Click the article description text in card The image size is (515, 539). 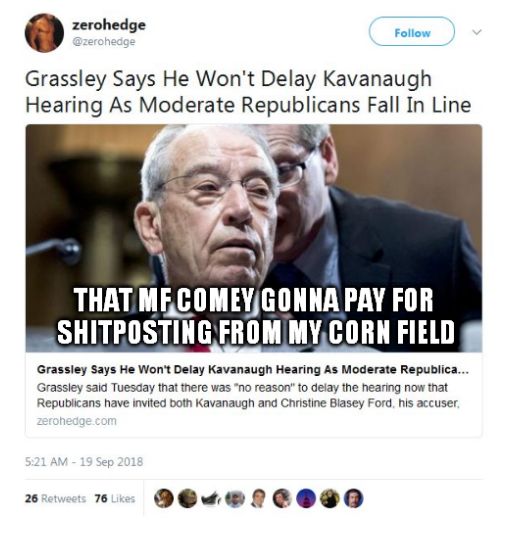pyautogui.click(x=248, y=395)
